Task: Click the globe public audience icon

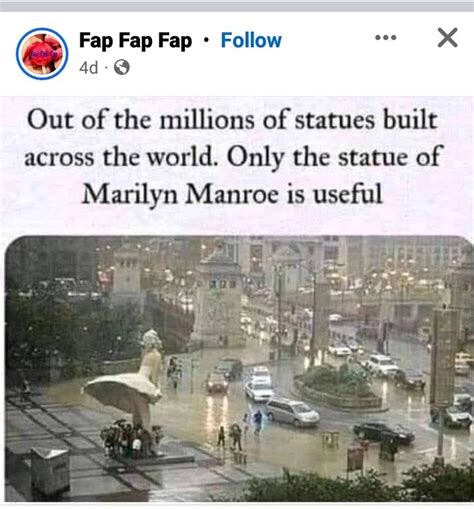Action: tap(122, 67)
